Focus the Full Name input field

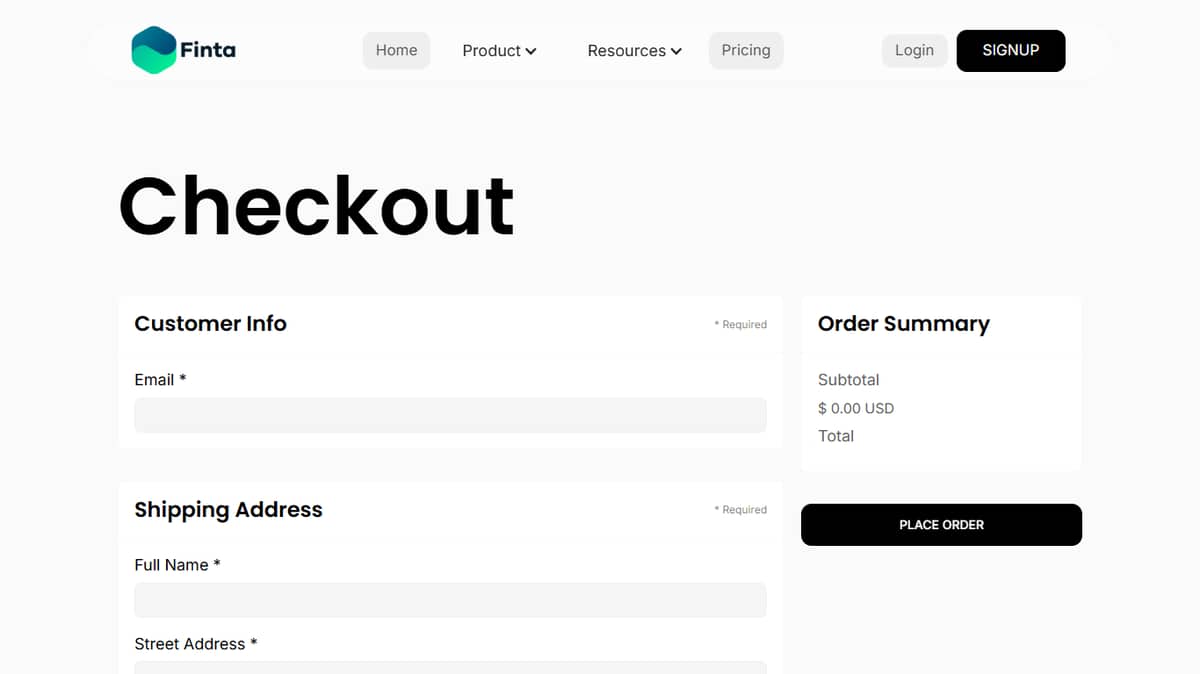[x=450, y=600]
